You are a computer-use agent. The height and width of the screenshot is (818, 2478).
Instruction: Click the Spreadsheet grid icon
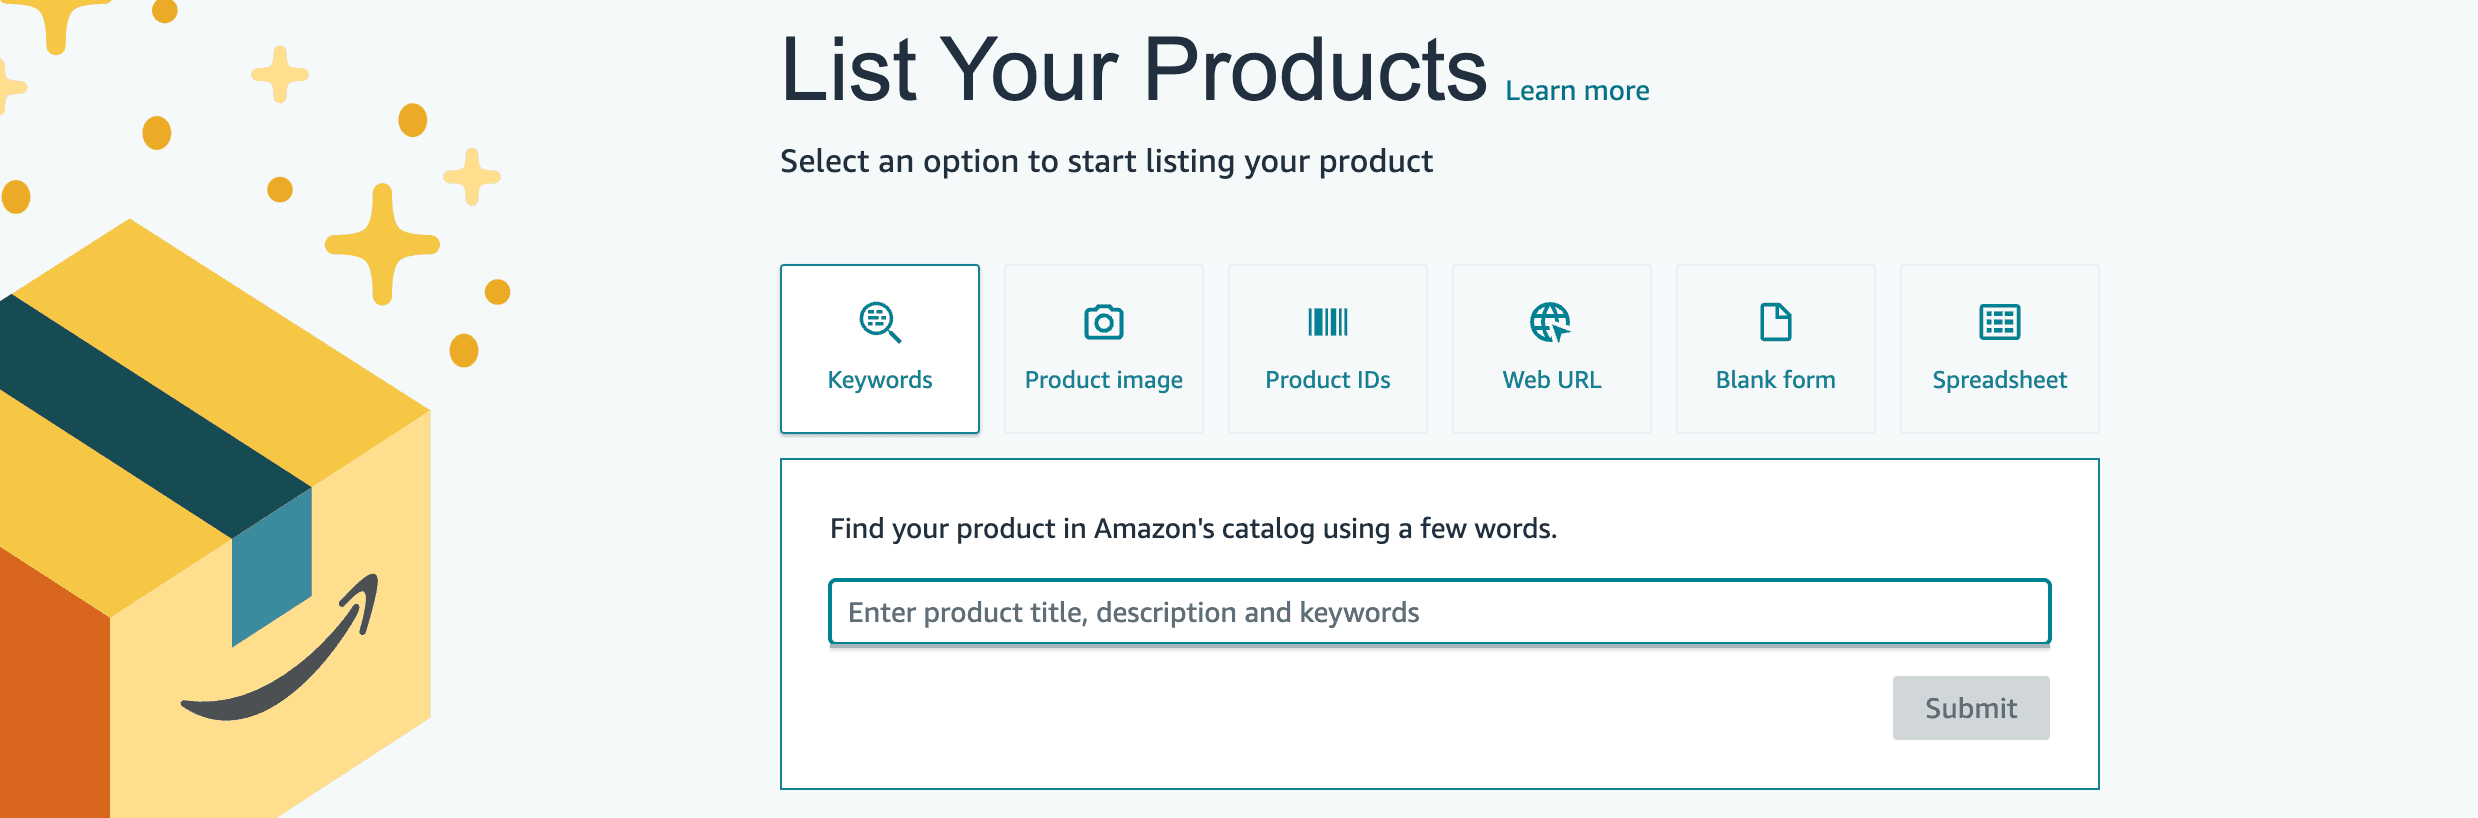[x=1999, y=322]
